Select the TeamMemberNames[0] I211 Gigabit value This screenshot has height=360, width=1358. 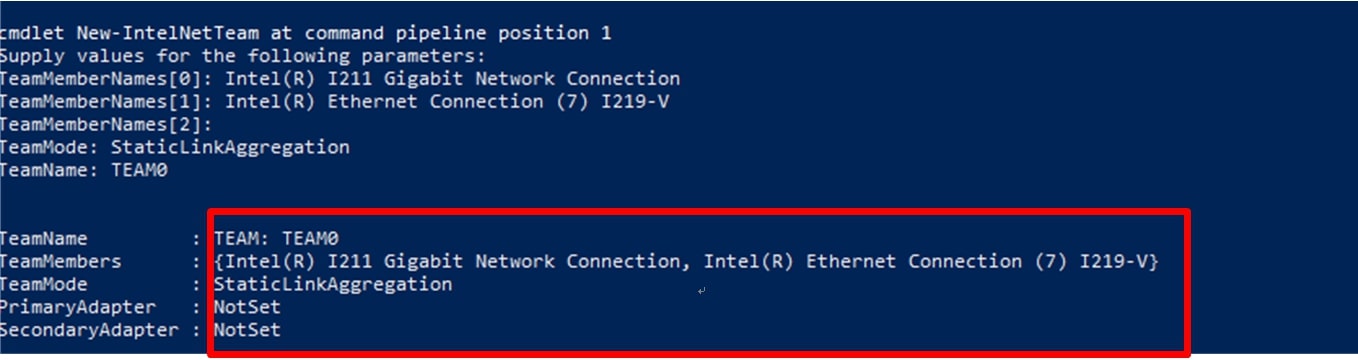452,78
